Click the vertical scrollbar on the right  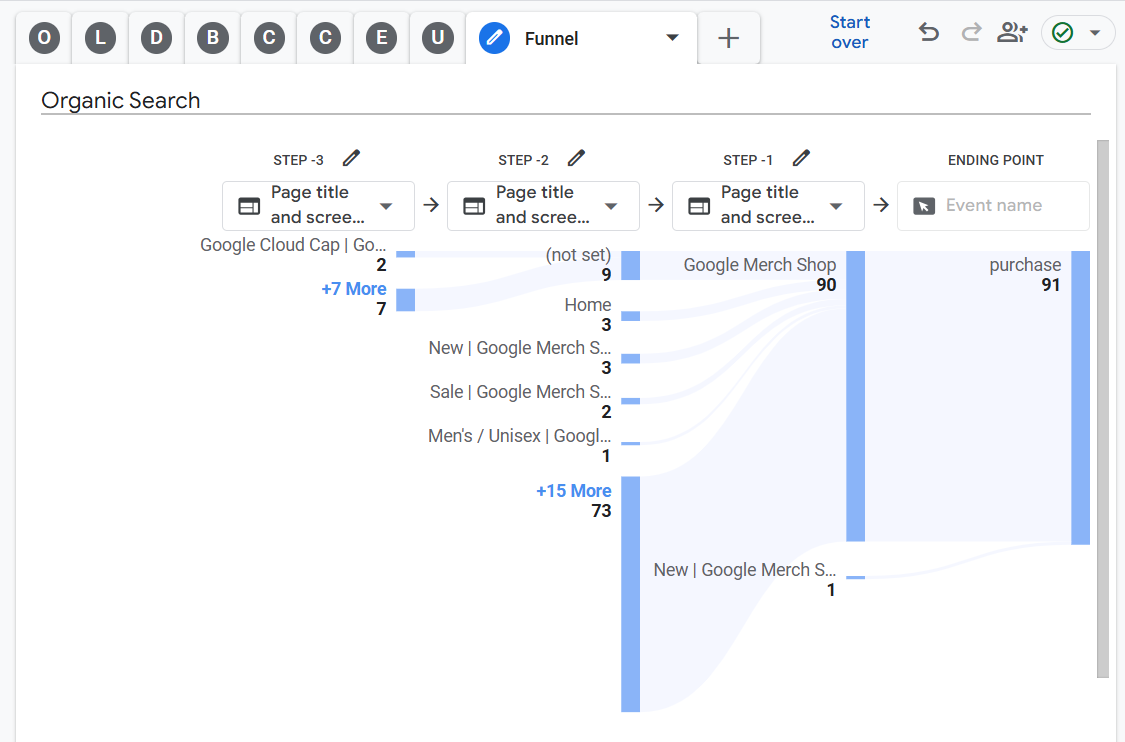(x=1103, y=409)
